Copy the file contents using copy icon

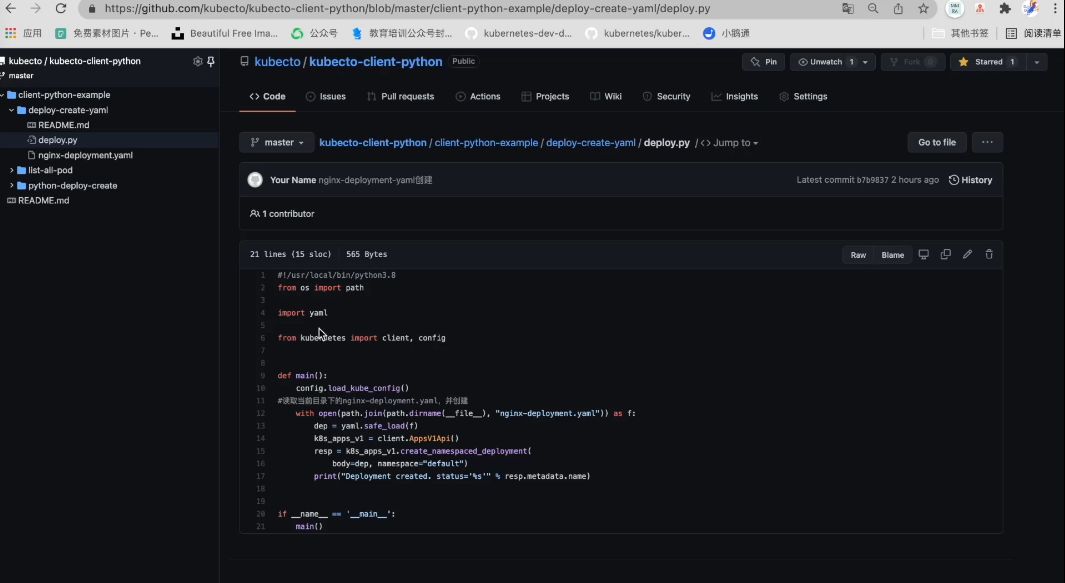point(945,254)
